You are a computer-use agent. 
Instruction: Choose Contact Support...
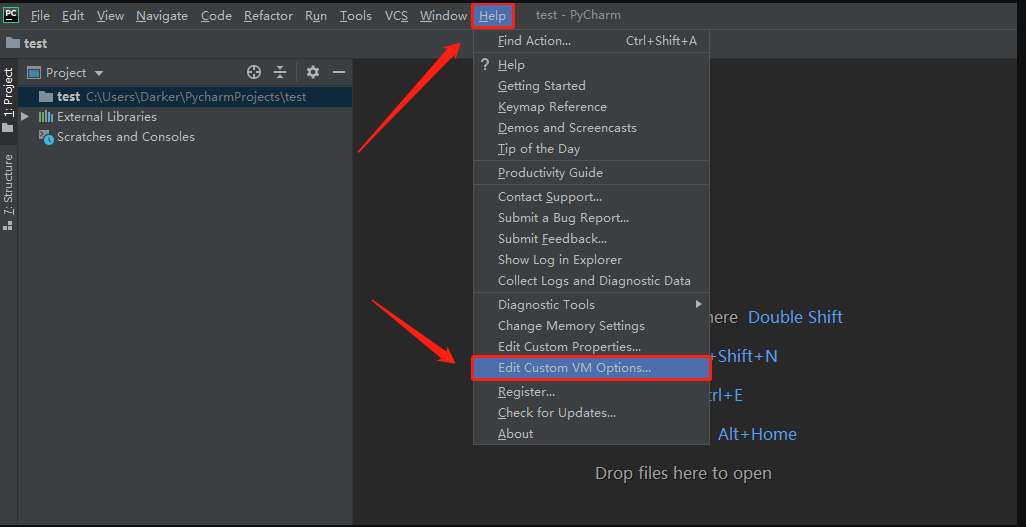click(x=592, y=197)
